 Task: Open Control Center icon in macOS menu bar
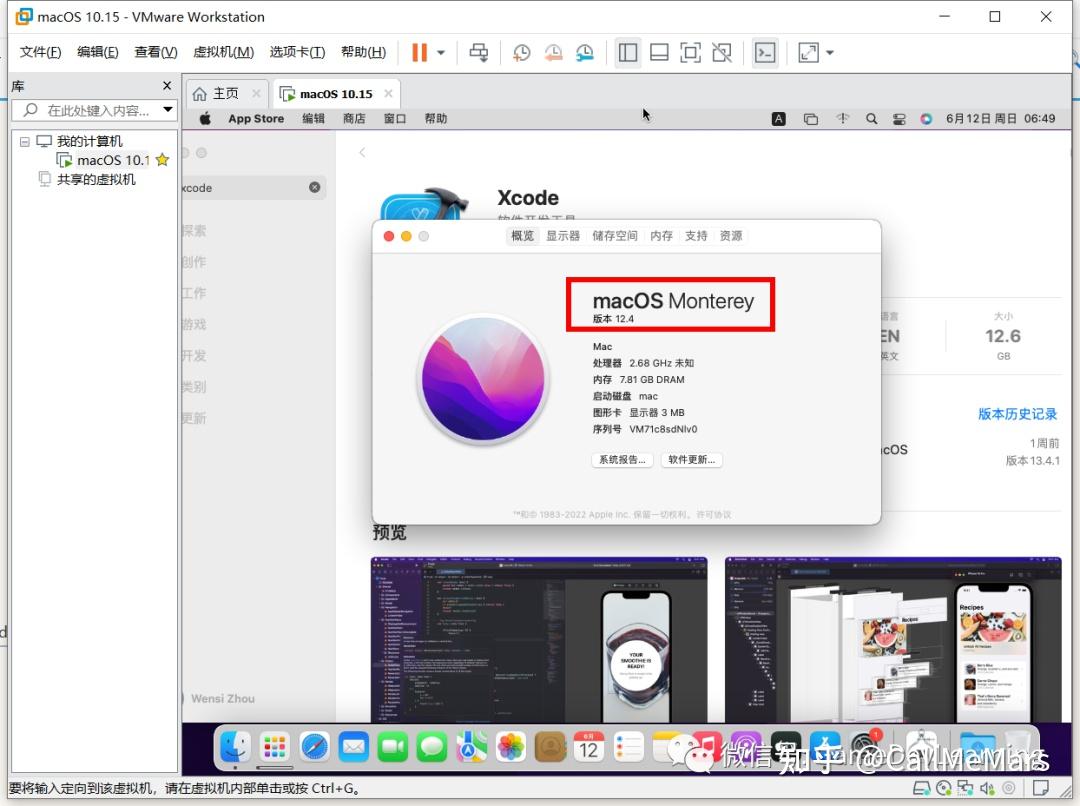click(899, 118)
